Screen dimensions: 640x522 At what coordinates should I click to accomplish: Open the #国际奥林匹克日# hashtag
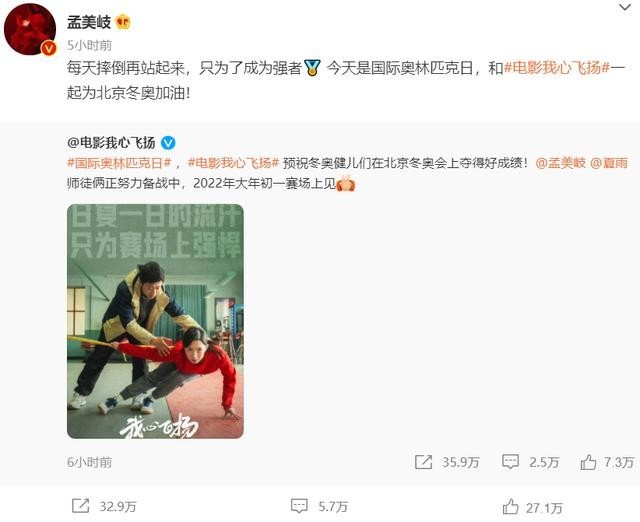point(119,163)
